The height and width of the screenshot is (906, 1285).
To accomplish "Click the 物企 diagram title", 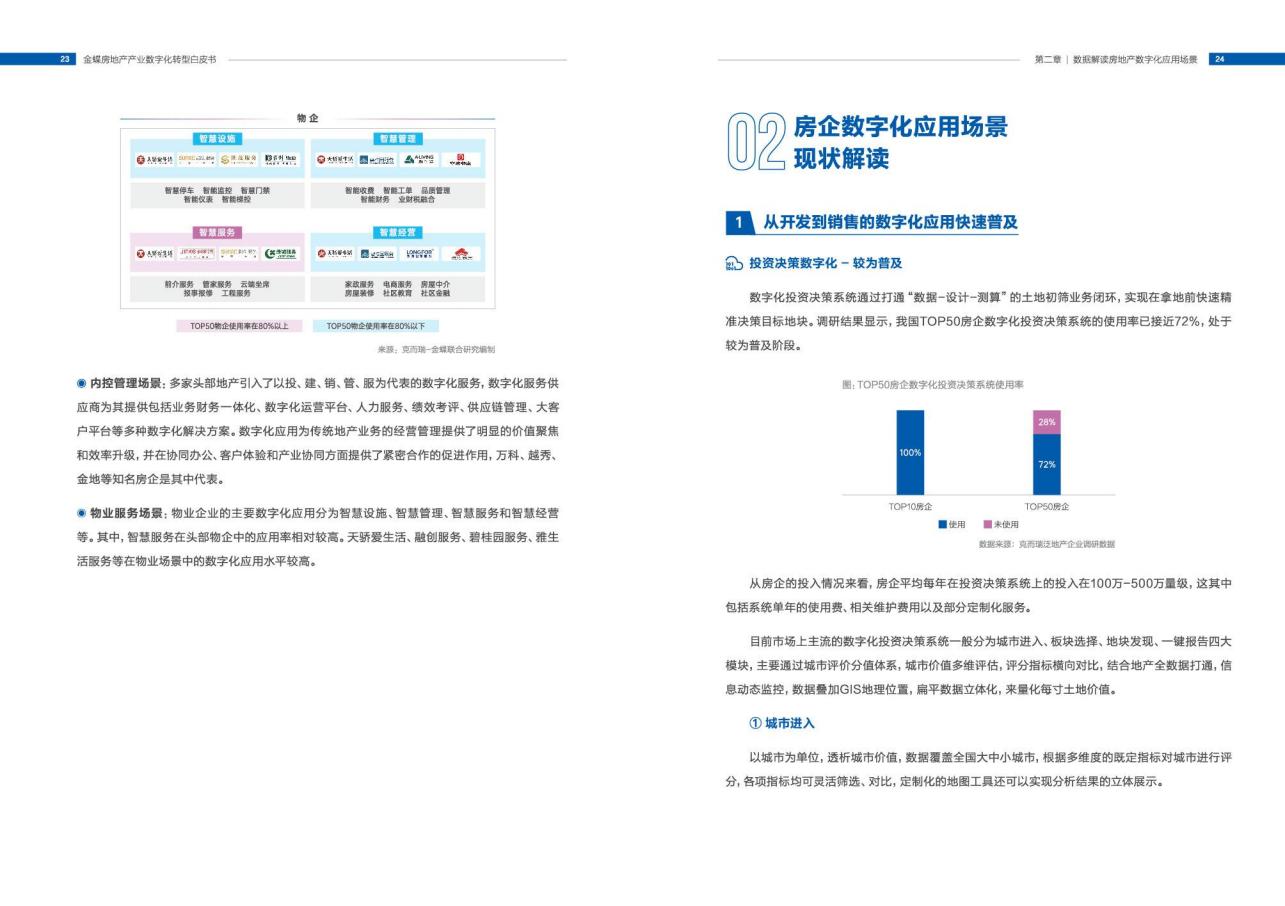I will pos(308,119).
